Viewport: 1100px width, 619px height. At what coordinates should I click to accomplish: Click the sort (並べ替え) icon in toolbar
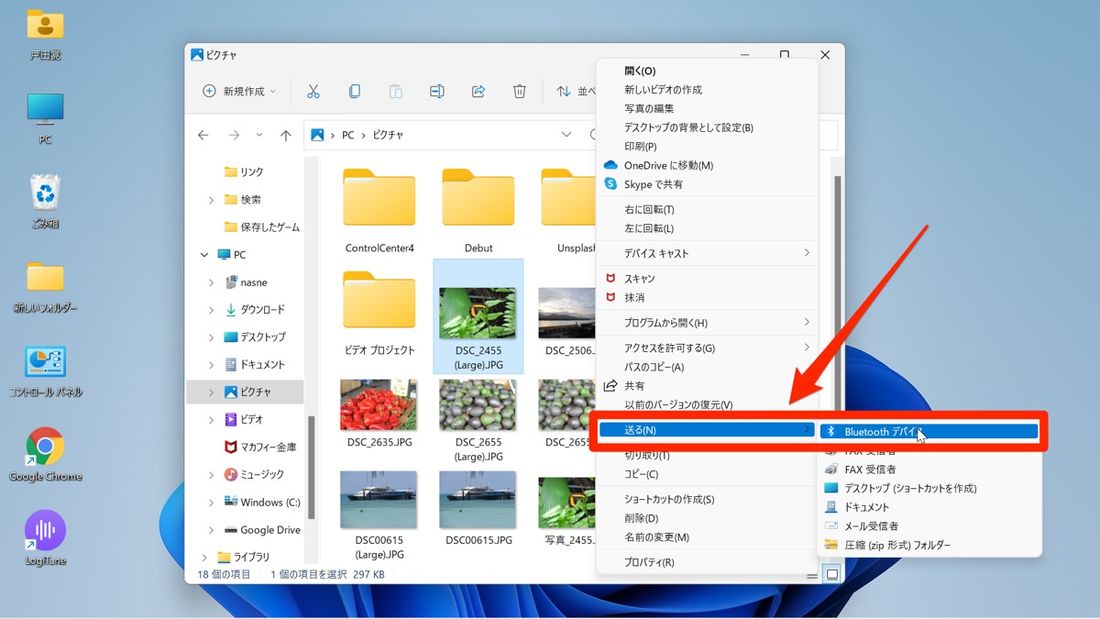(563, 91)
